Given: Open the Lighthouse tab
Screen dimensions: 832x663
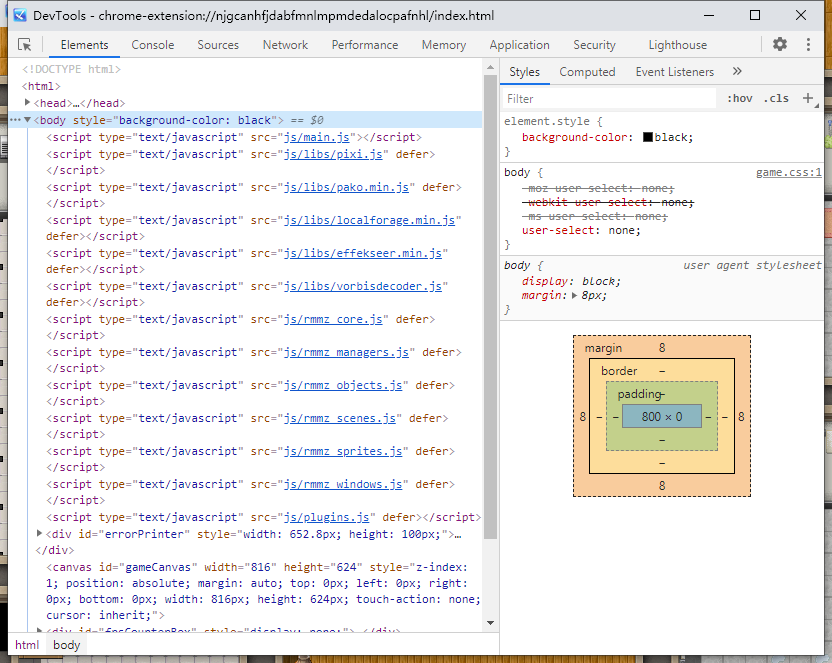Looking at the screenshot, I should coord(678,45).
